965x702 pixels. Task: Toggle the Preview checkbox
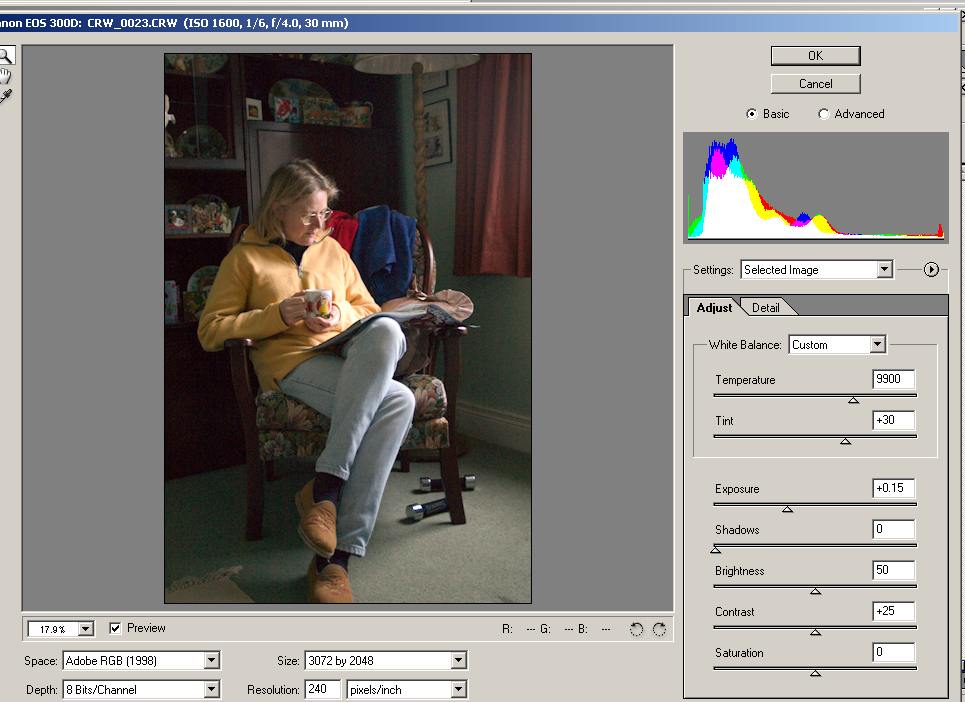tap(116, 628)
